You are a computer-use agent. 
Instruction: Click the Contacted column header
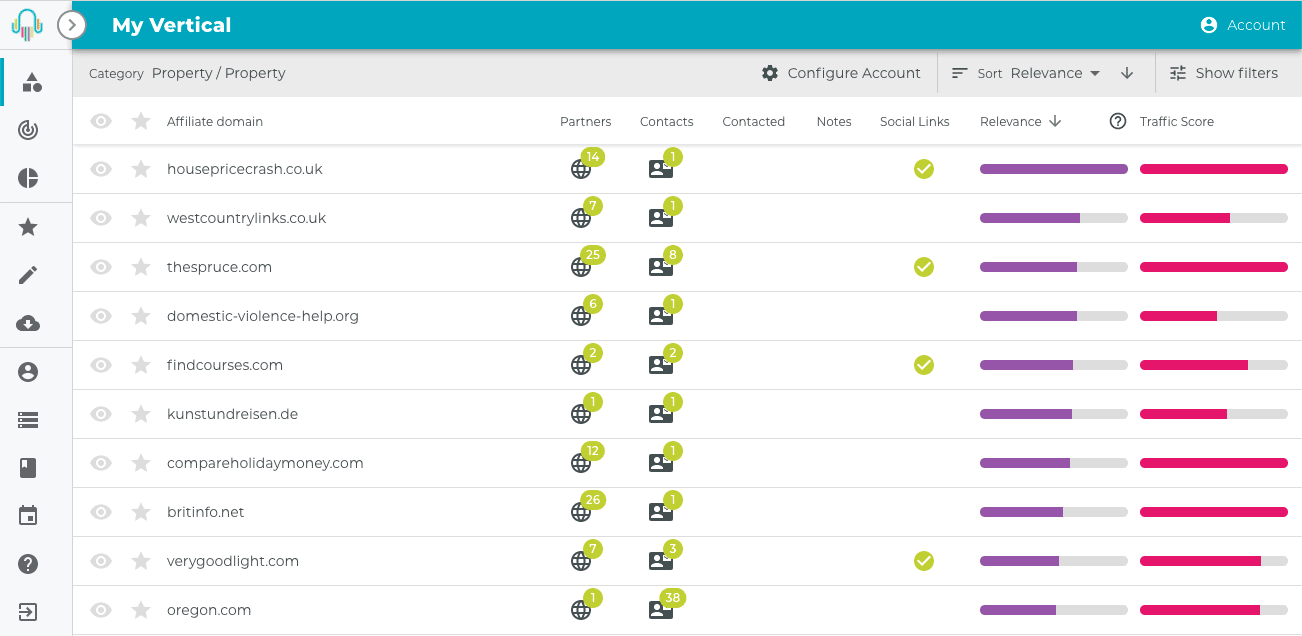click(754, 121)
